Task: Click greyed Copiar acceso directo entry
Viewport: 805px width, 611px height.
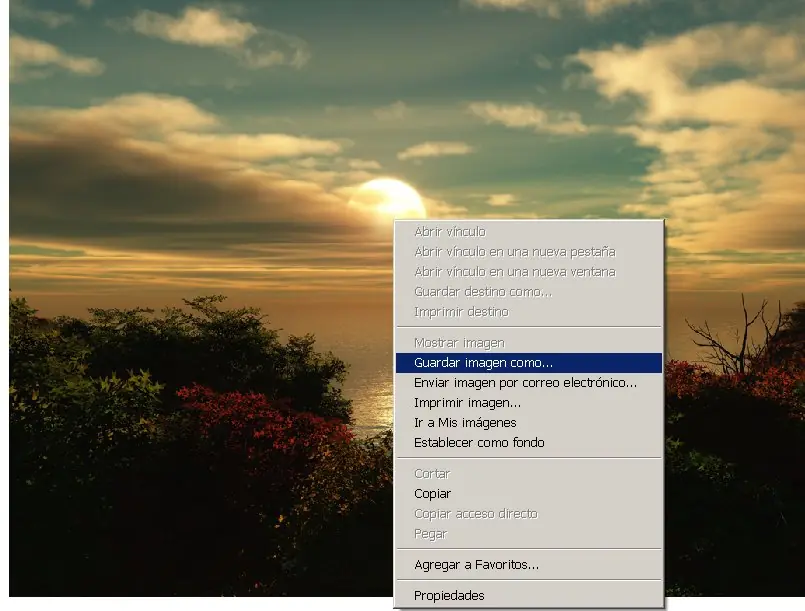Action: coord(528,513)
